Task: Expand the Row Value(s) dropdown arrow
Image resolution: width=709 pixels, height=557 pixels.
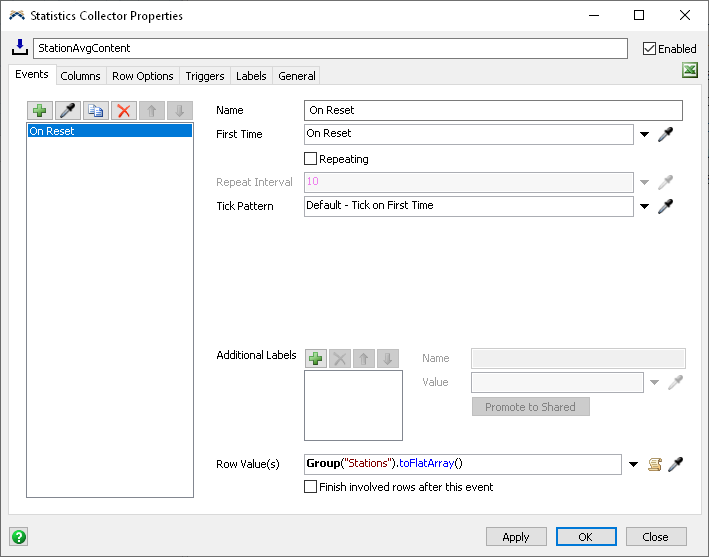Action: [634, 464]
